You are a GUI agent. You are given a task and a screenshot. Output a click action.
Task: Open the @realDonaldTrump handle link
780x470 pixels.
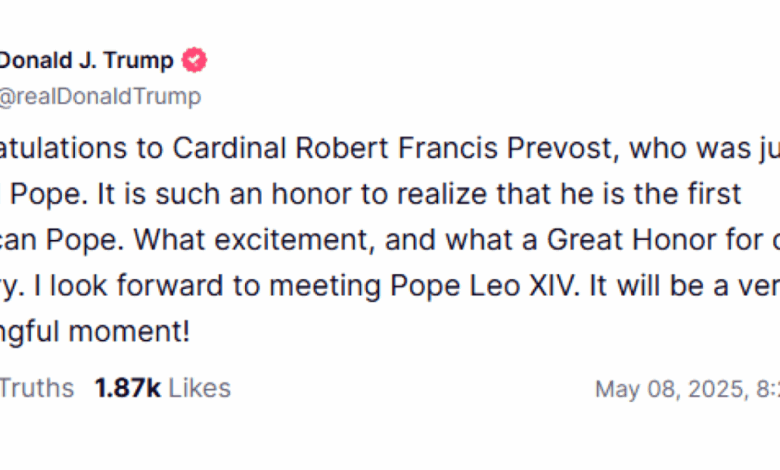100,96
